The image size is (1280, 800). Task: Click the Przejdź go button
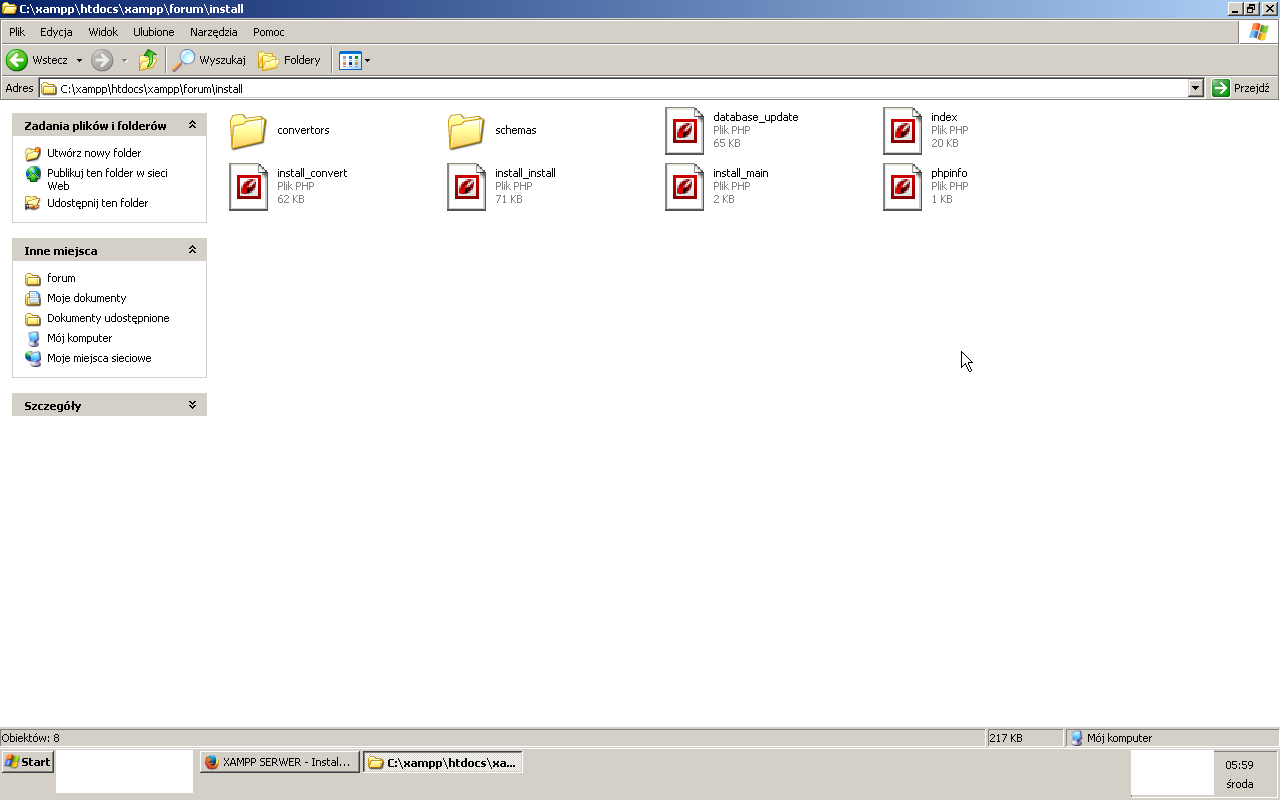(1241, 88)
